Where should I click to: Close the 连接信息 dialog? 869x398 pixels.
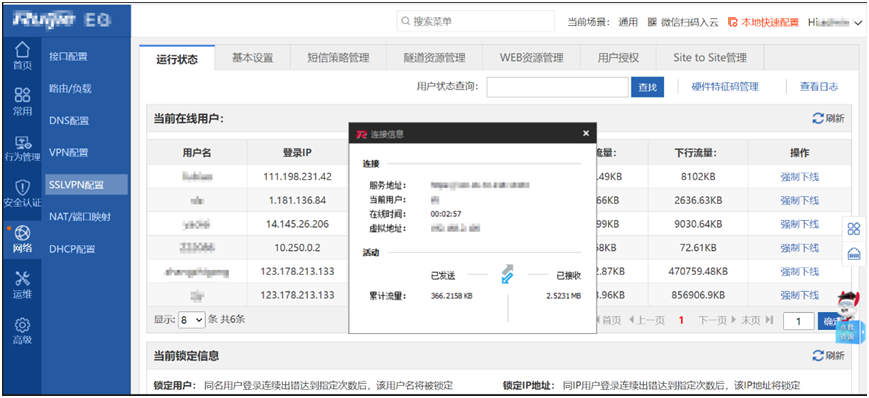click(586, 134)
